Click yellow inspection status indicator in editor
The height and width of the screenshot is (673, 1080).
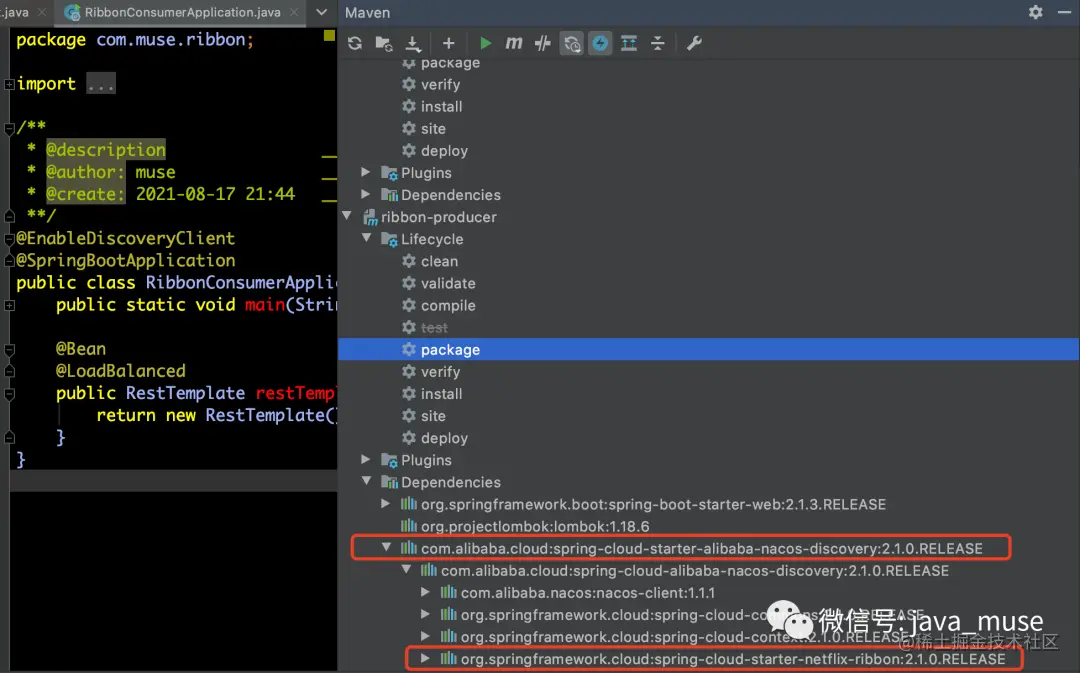coord(329,35)
